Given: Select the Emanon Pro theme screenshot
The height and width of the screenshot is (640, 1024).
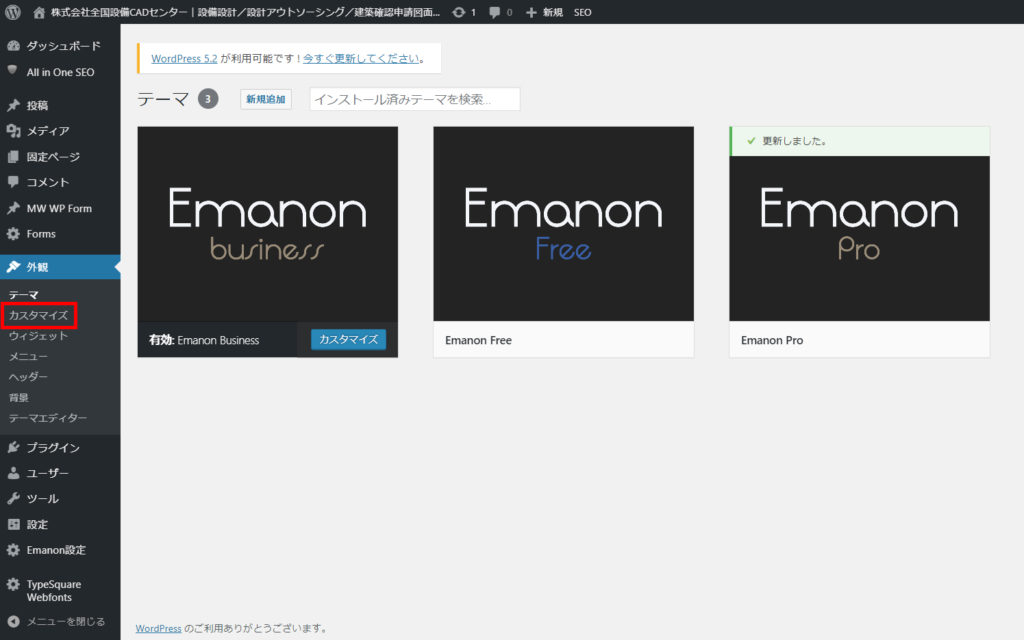Looking at the screenshot, I should click(859, 238).
